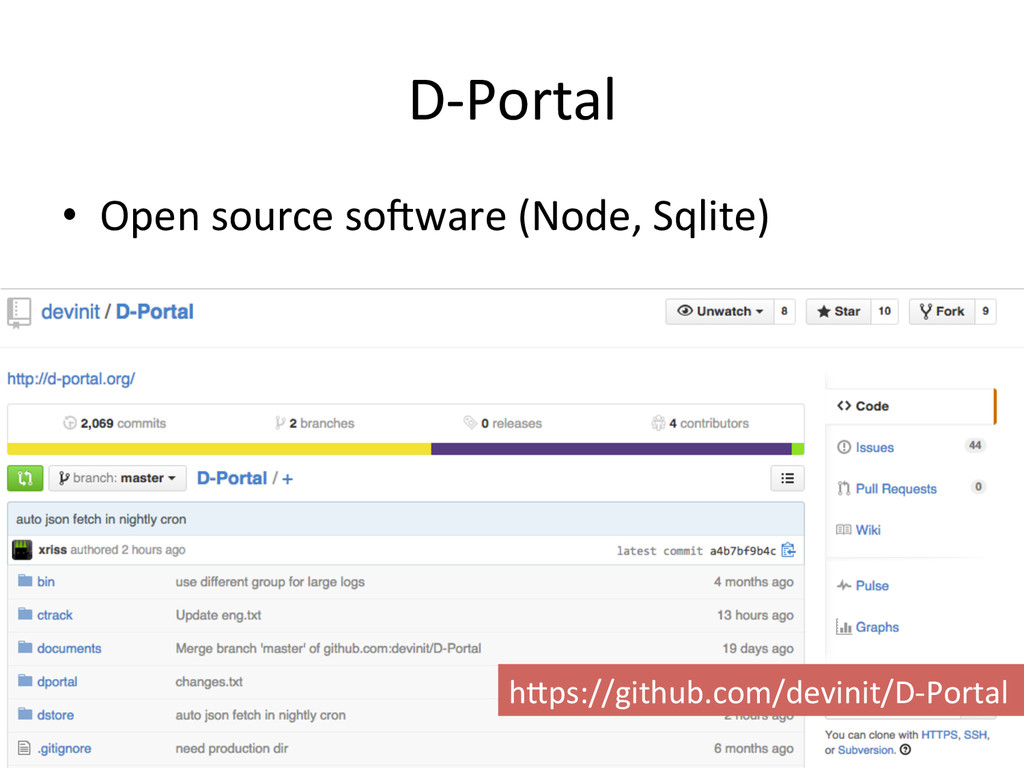Image resolution: width=1024 pixels, height=768 pixels.
Task: Click the yellow segment of language bar
Action: [219, 449]
